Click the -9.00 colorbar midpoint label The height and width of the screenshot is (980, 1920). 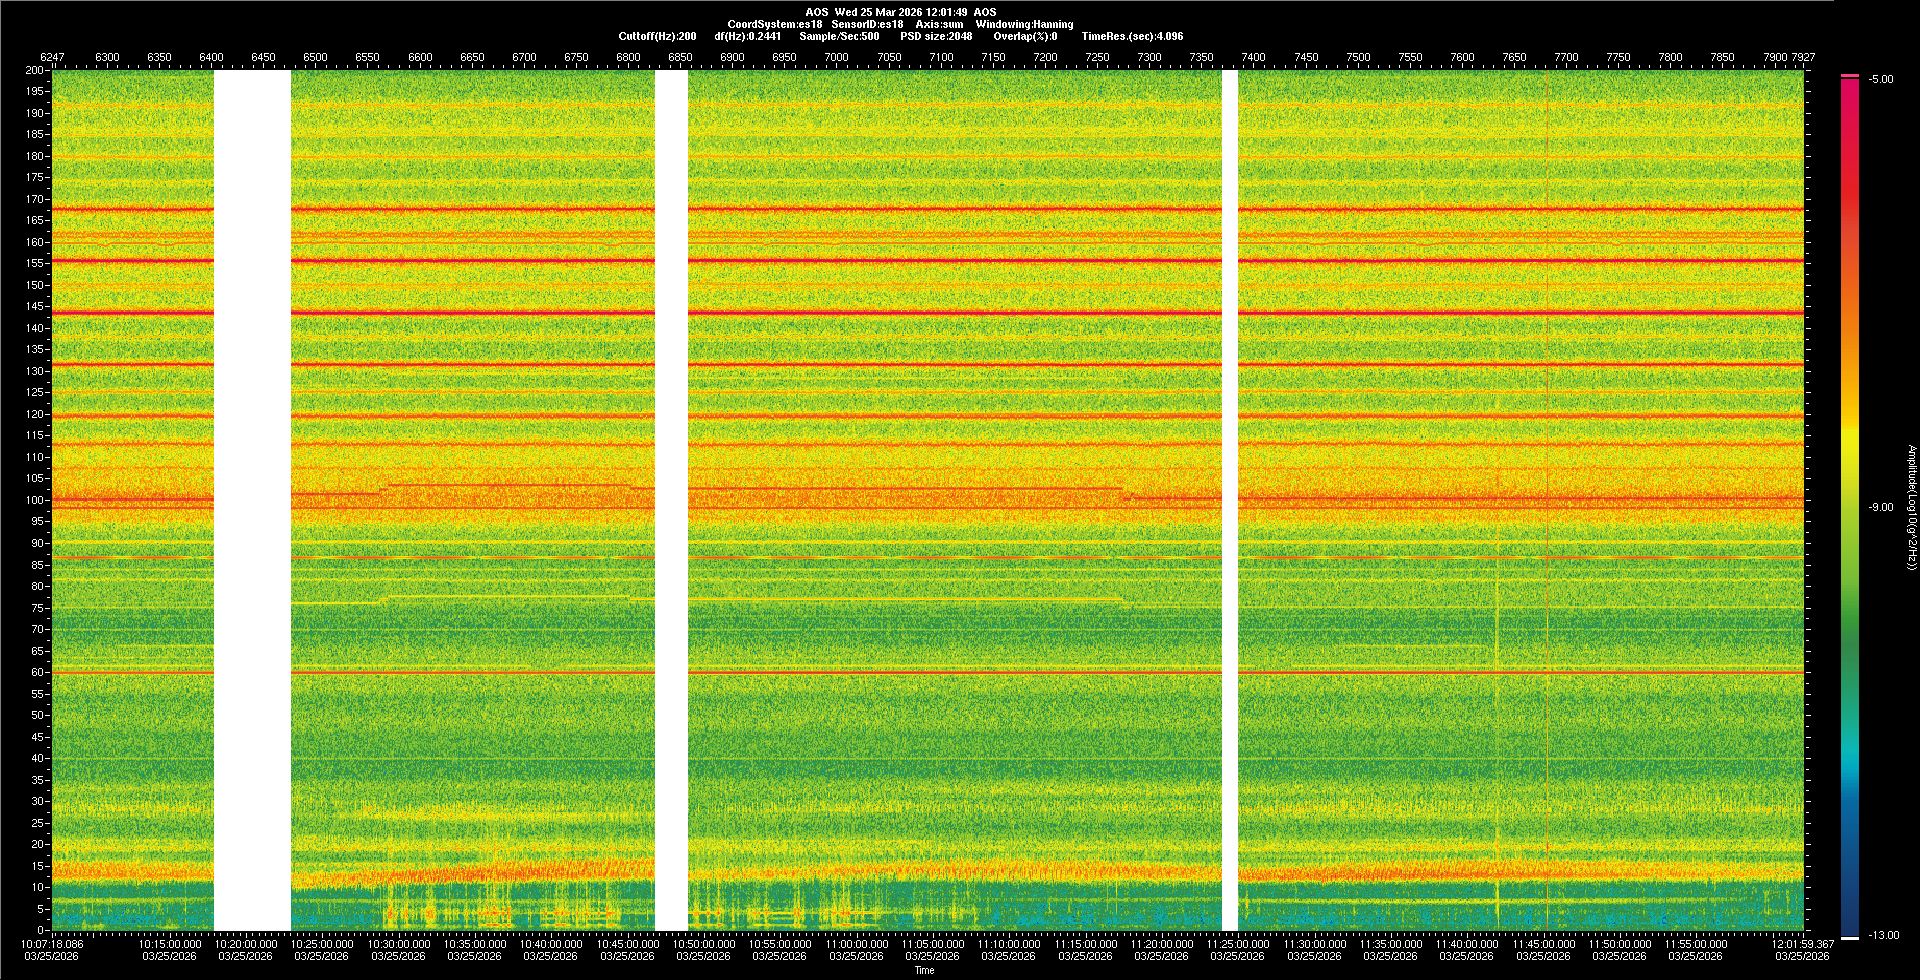(x=1881, y=507)
